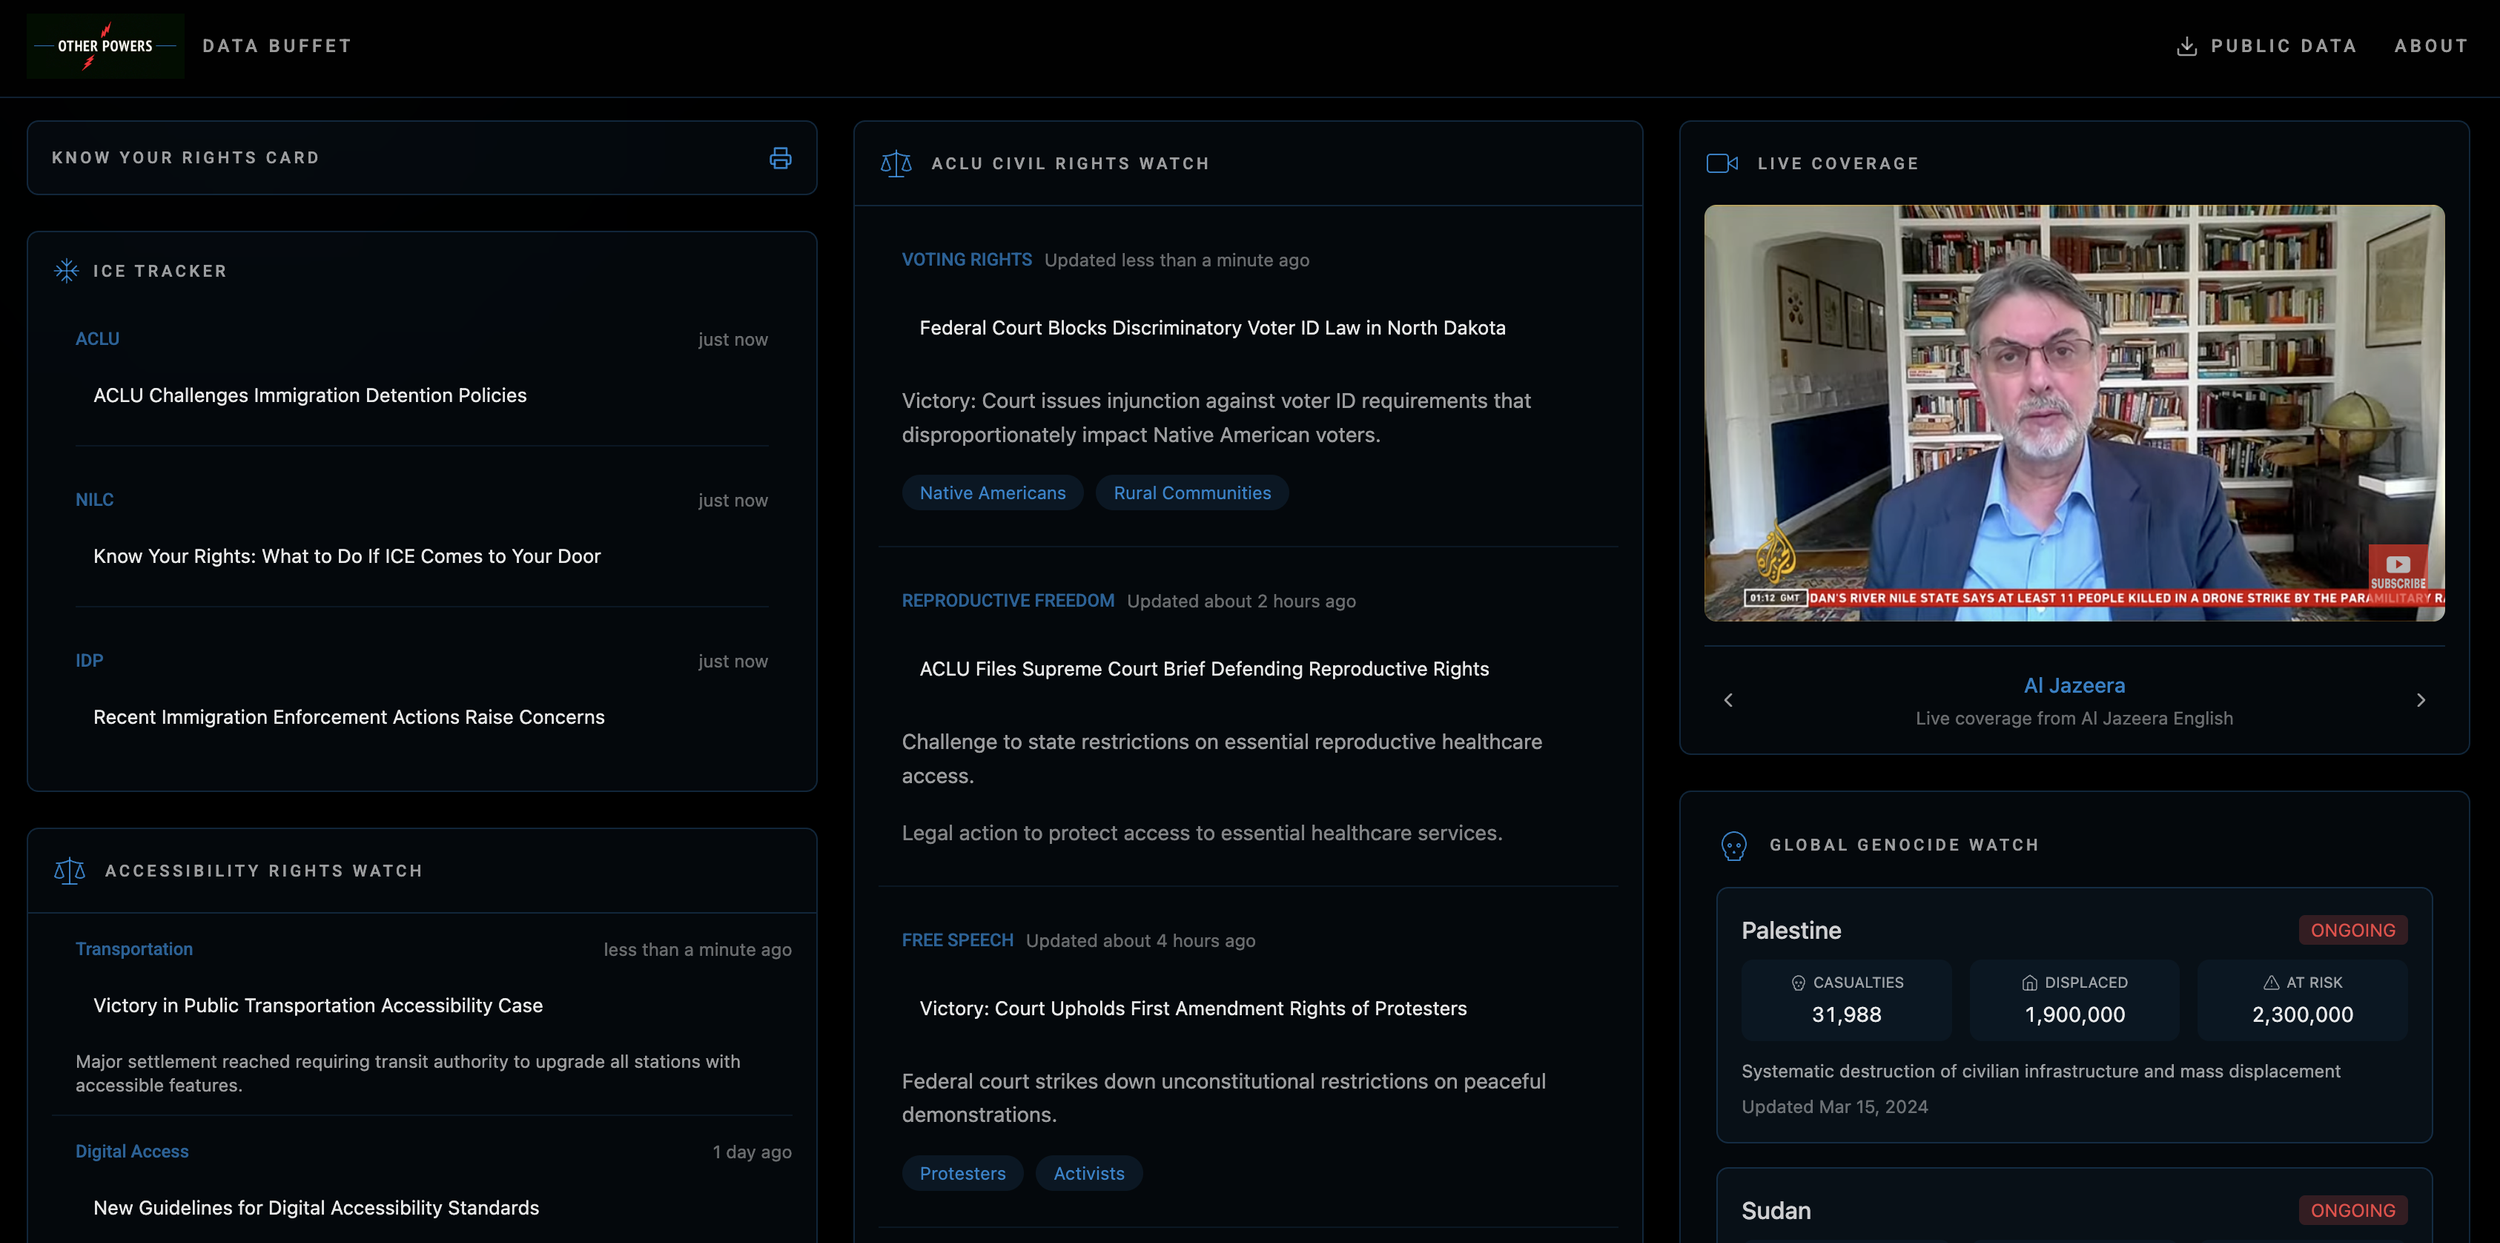
Task: Select the Rural Communities tag
Action: point(1191,493)
